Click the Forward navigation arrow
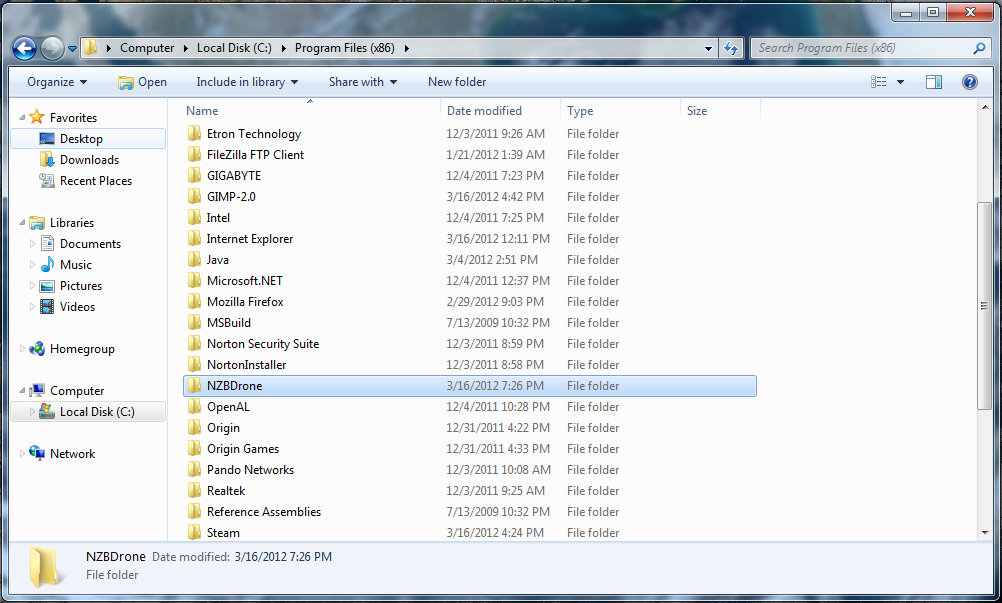This screenshot has height=603, width=1002. pyautogui.click(x=52, y=48)
